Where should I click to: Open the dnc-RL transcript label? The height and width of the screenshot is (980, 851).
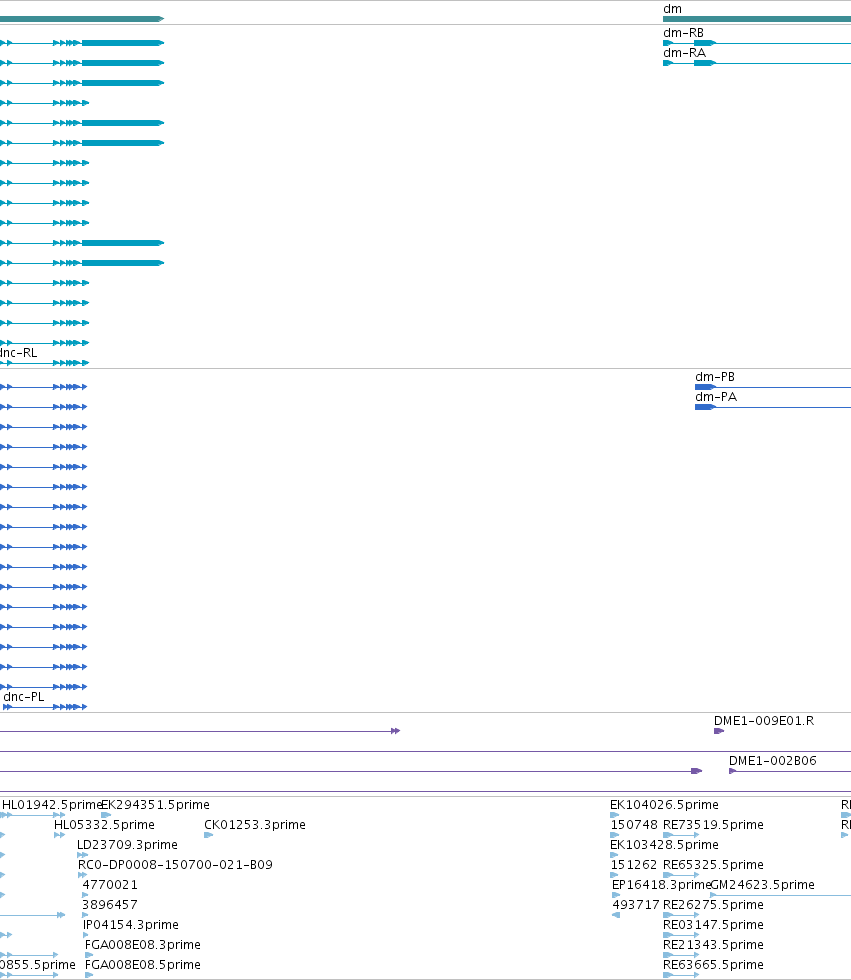tap(18, 352)
